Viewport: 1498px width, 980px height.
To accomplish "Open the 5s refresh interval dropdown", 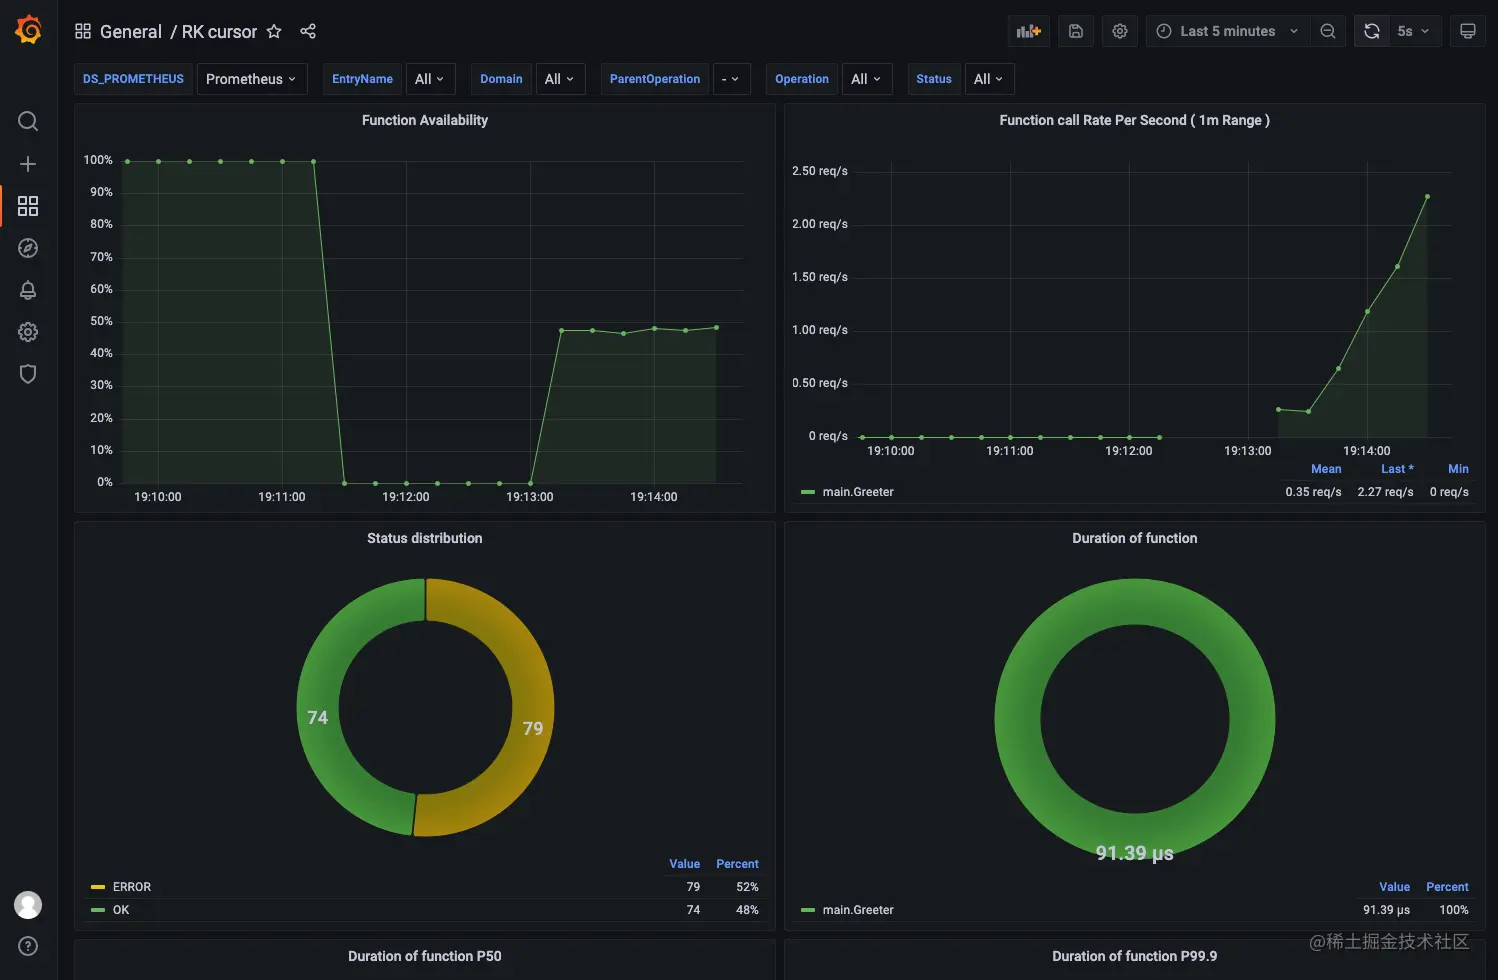I will tap(1413, 31).
